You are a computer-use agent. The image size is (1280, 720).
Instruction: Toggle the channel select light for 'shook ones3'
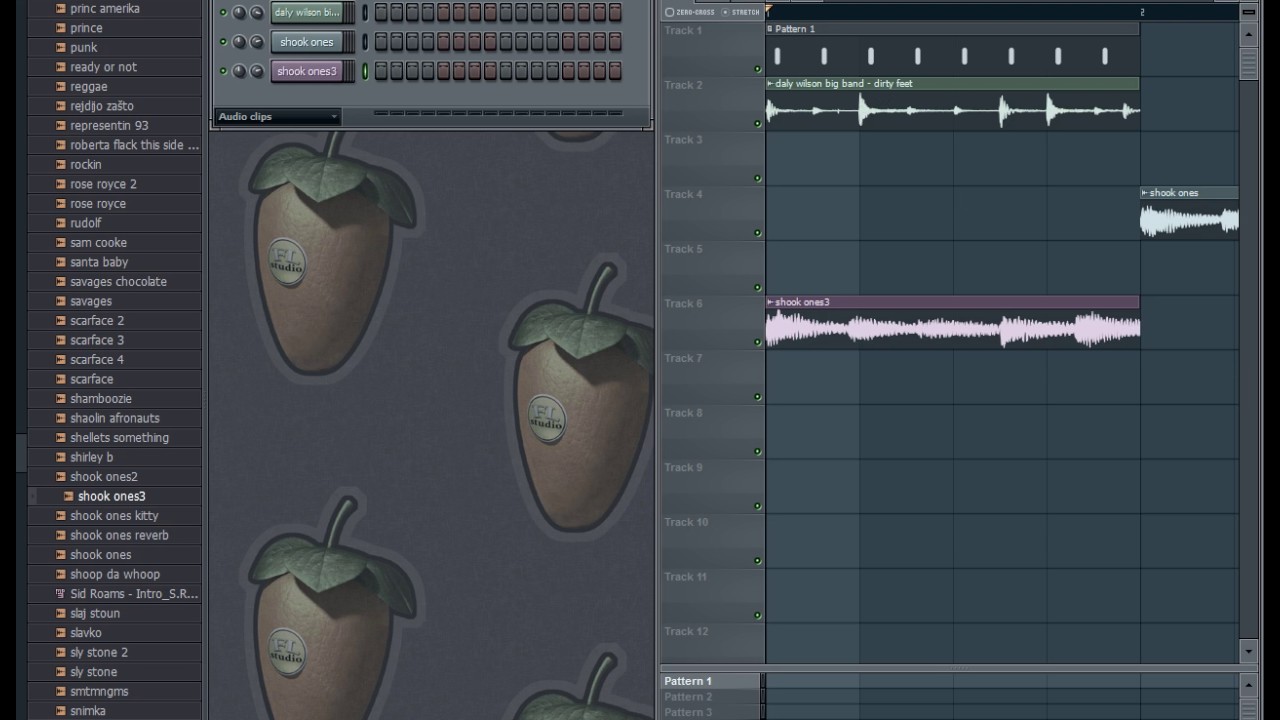click(365, 71)
